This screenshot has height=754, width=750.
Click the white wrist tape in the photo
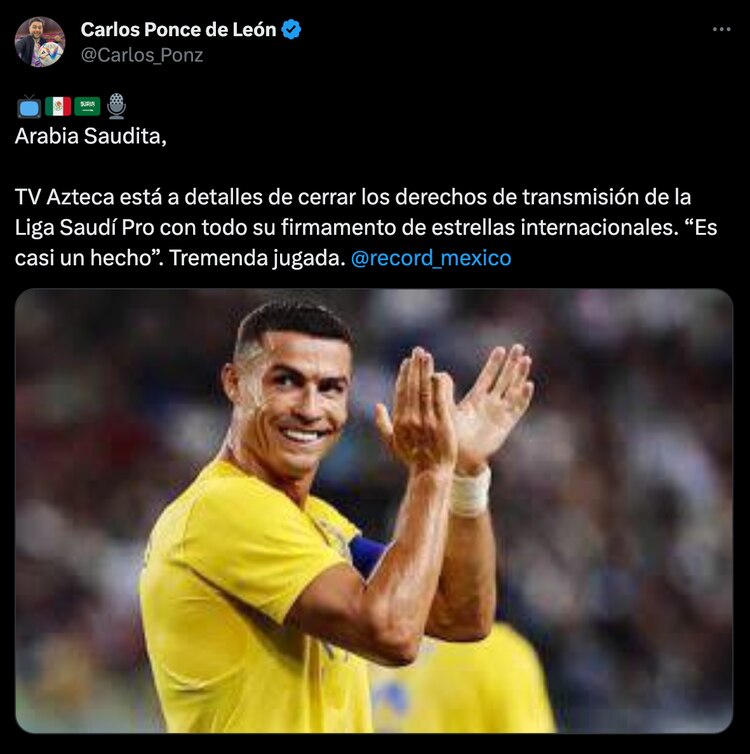pyautogui.click(x=471, y=491)
